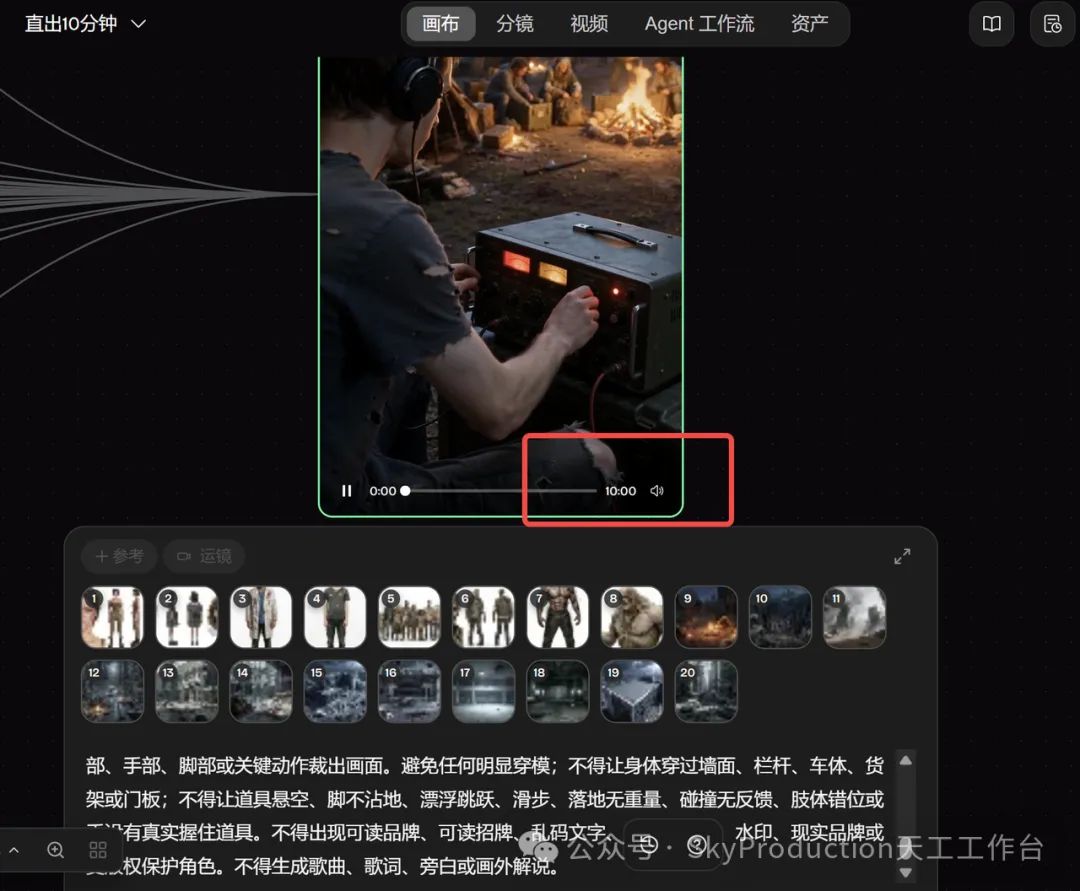Open the 直出10分钟 project dropdown
The height and width of the screenshot is (891, 1080).
[x=85, y=24]
